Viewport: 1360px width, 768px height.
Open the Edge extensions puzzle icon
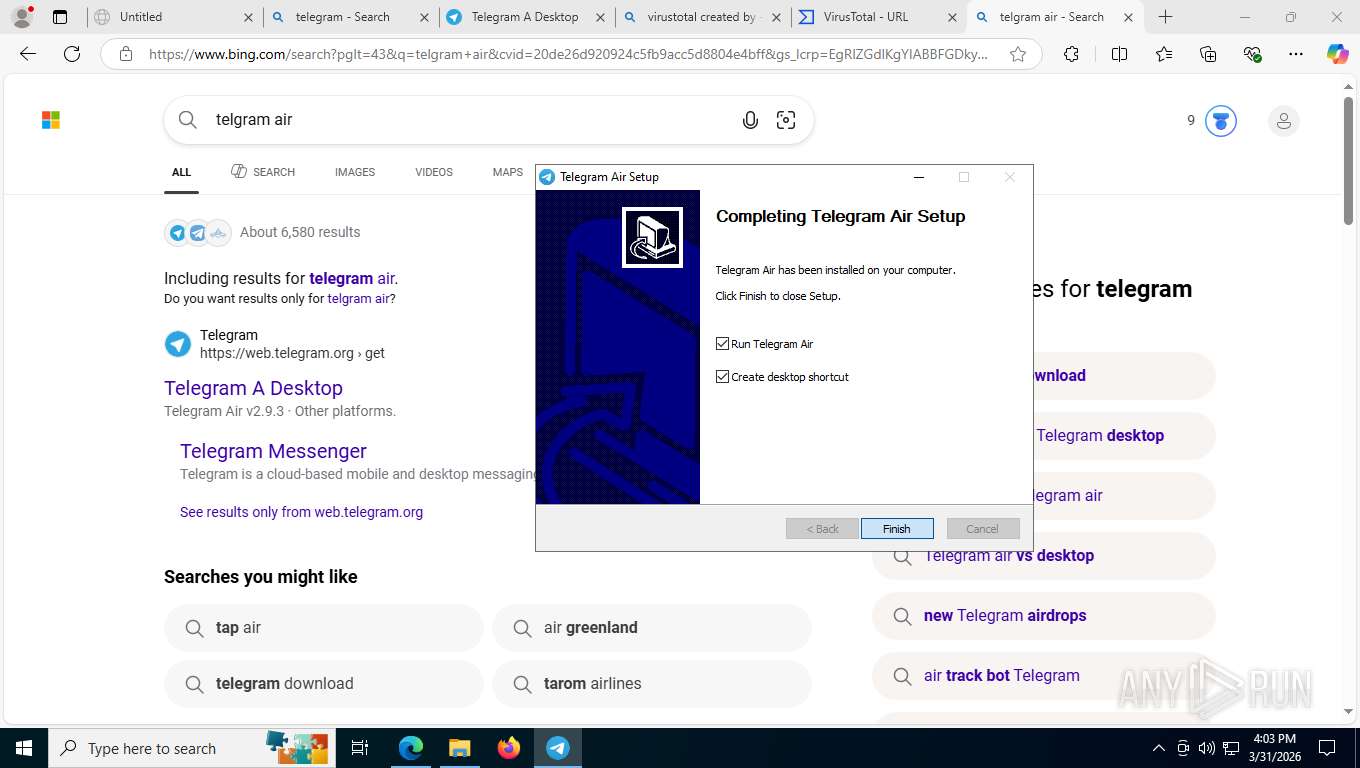coord(1071,54)
